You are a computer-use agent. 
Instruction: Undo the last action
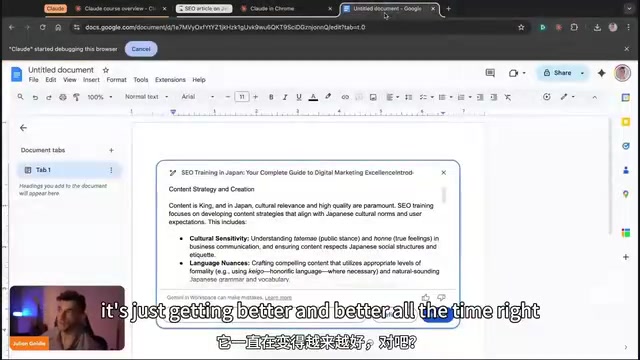click(35, 97)
